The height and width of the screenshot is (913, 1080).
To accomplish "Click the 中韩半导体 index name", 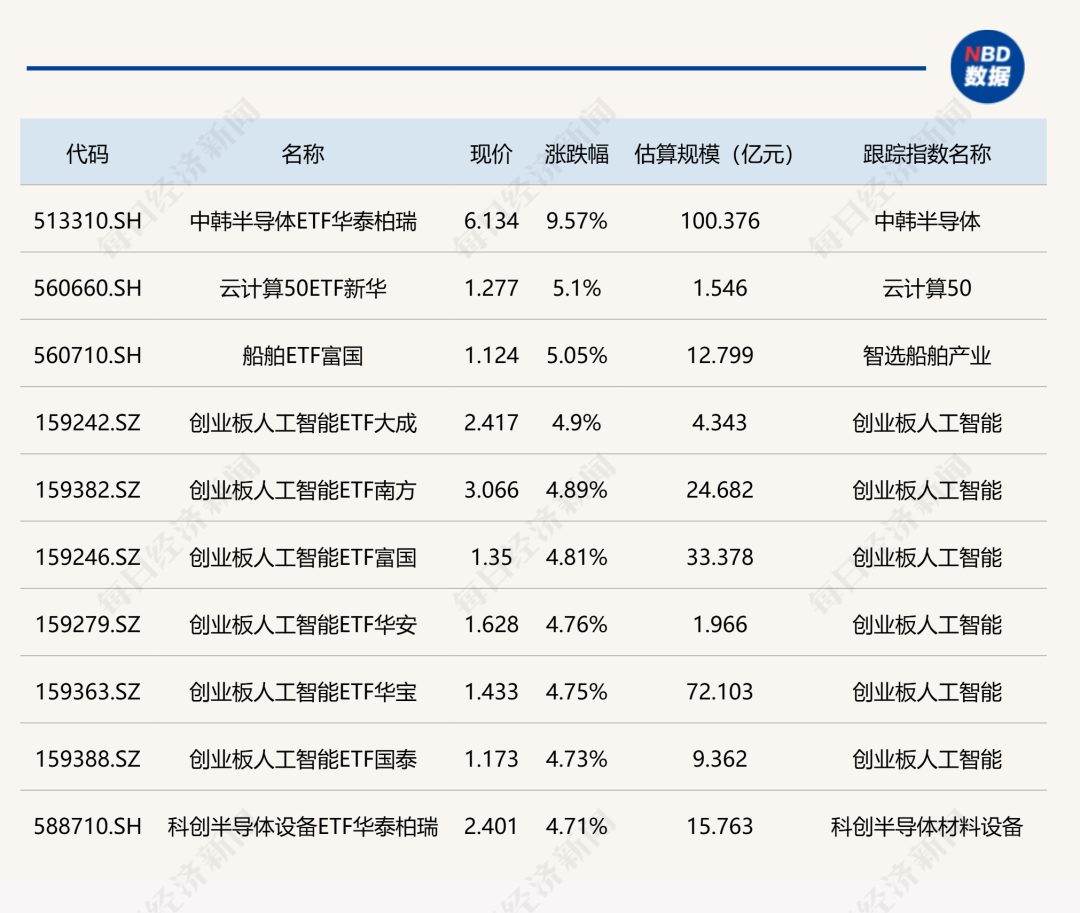I will [x=927, y=221].
